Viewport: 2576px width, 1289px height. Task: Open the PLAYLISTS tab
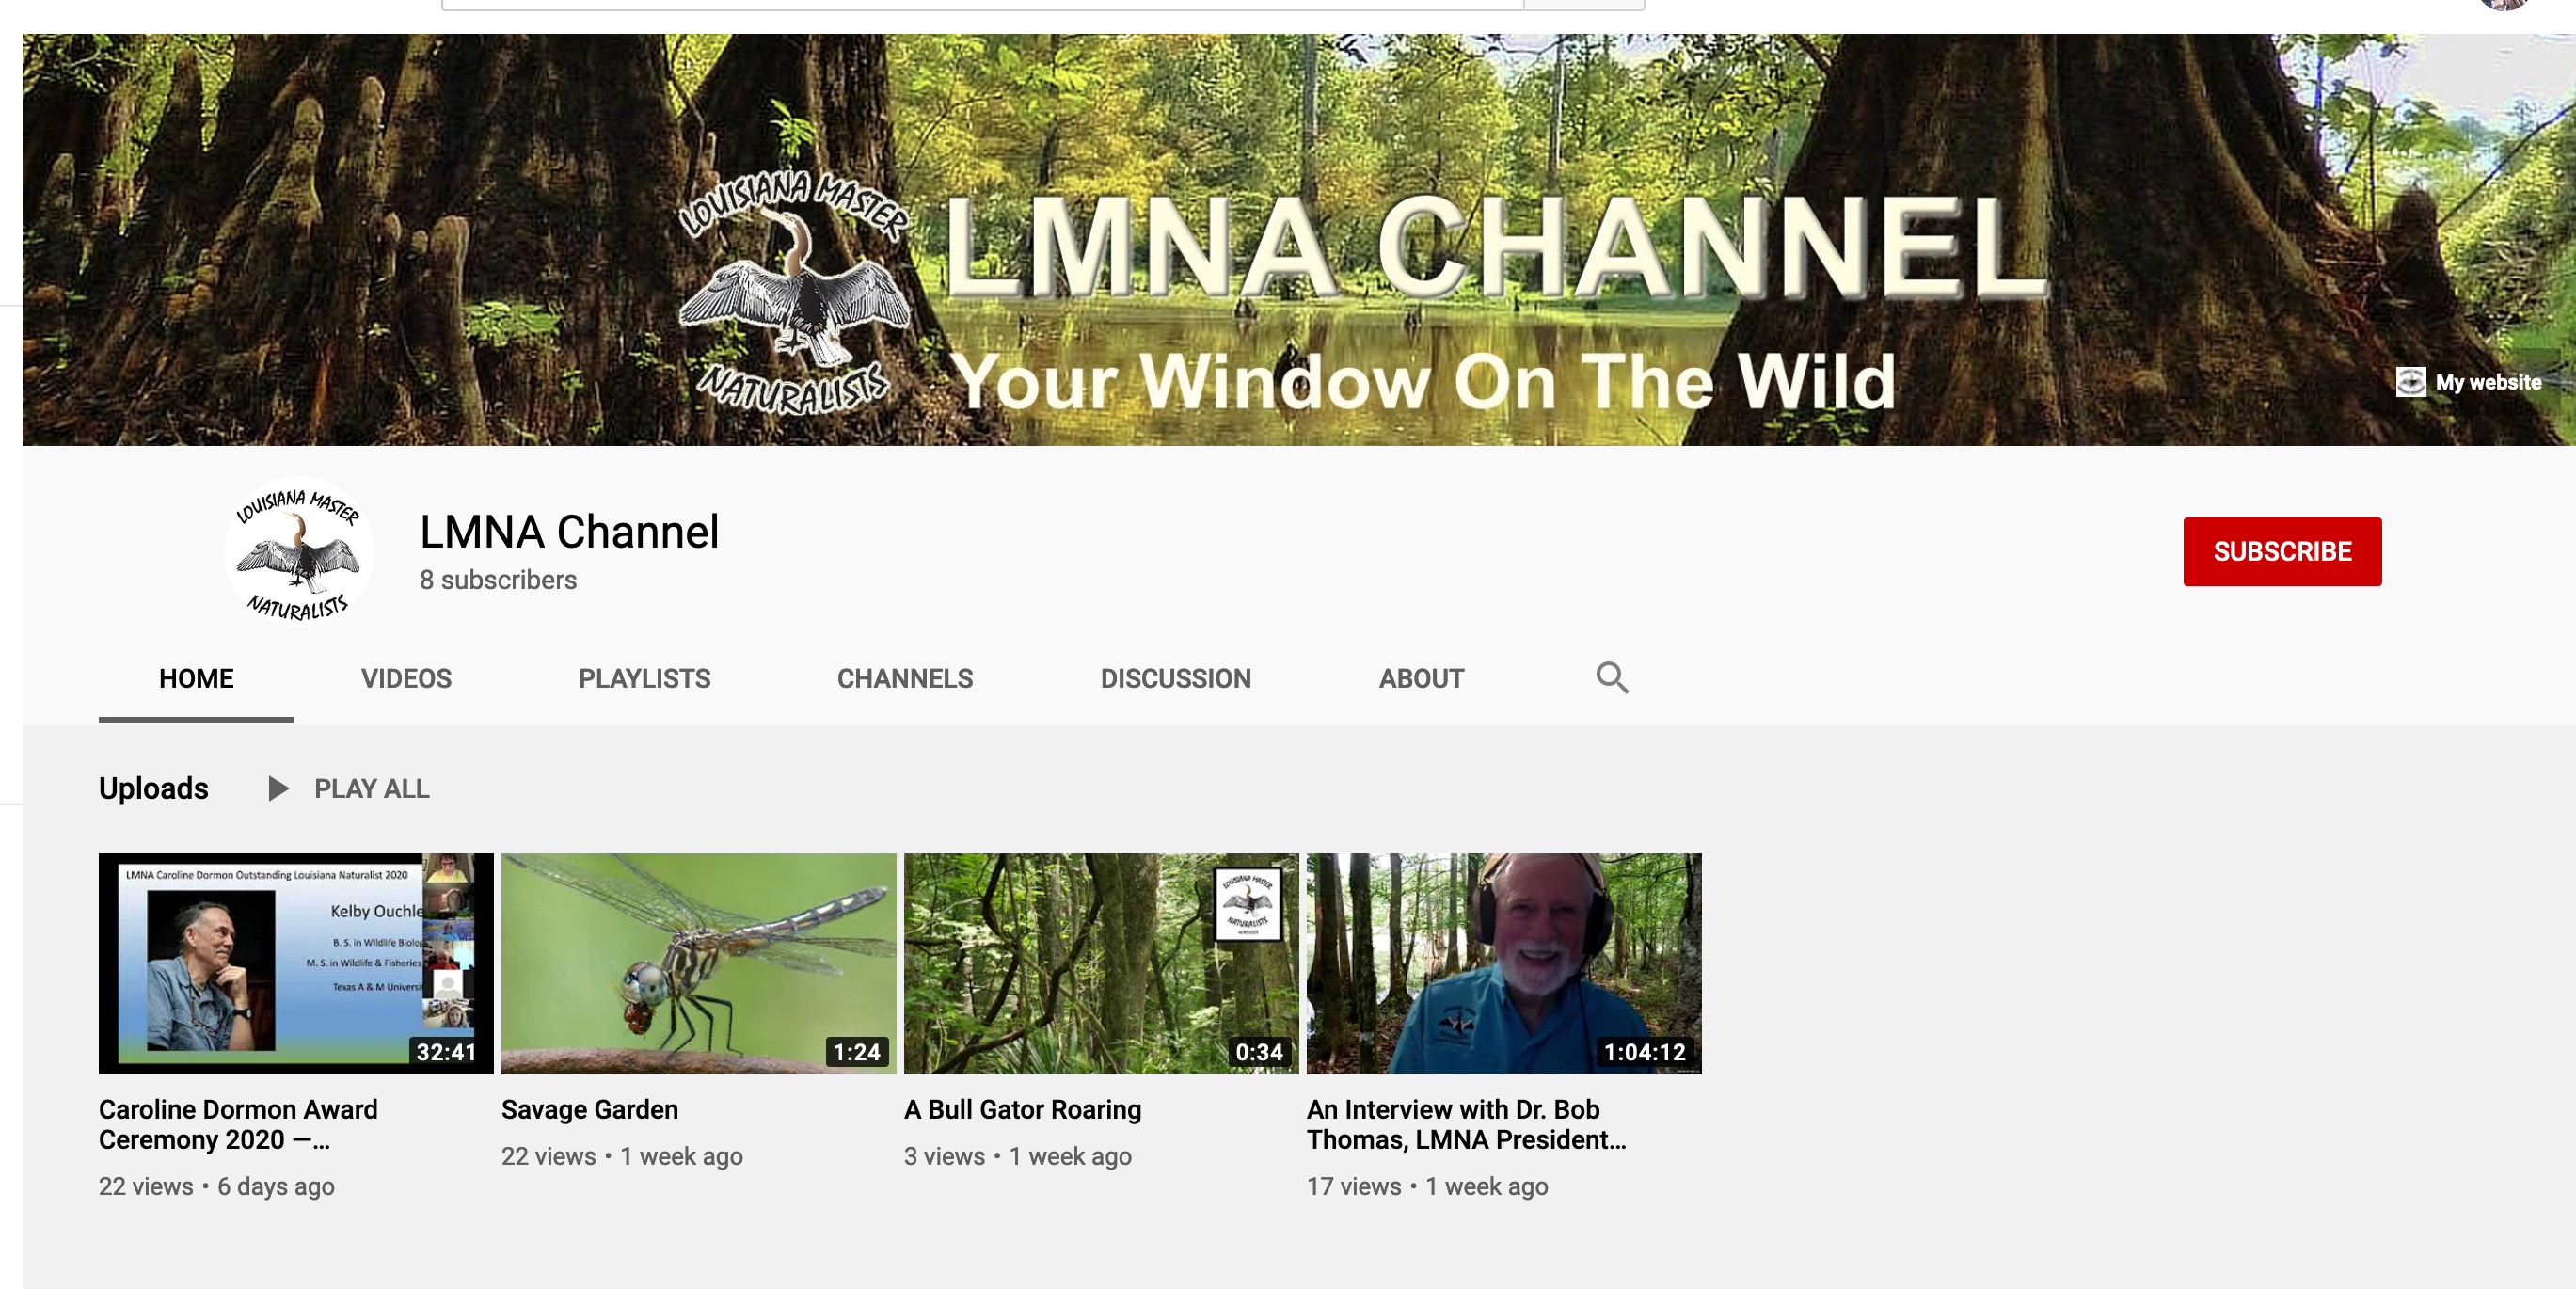click(x=644, y=679)
